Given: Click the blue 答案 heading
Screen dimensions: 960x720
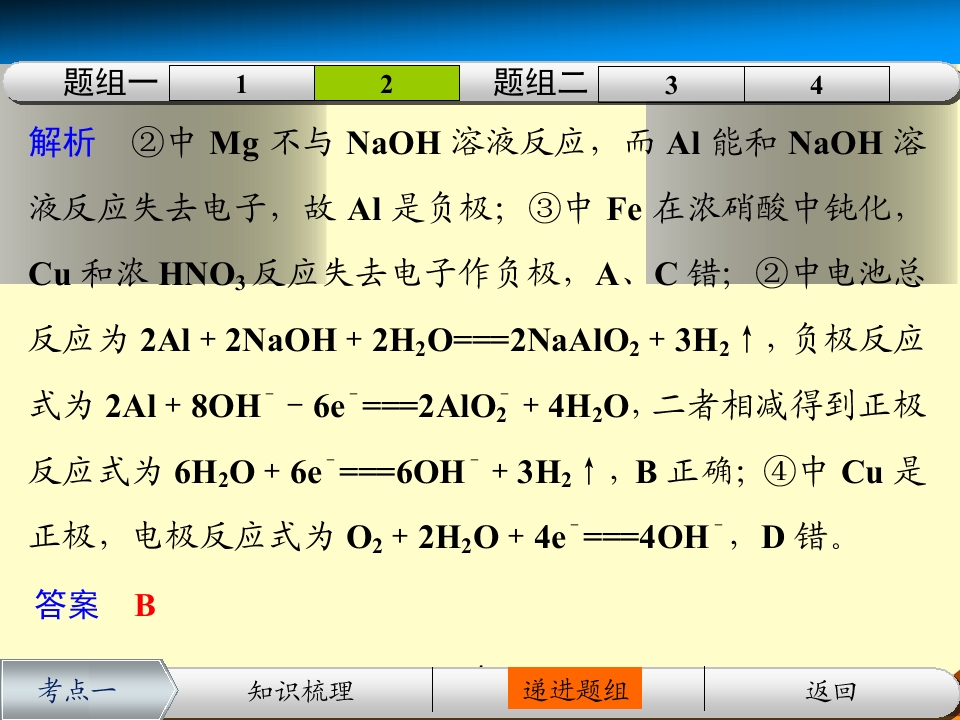Looking at the screenshot, I should [x=67, y=604].
